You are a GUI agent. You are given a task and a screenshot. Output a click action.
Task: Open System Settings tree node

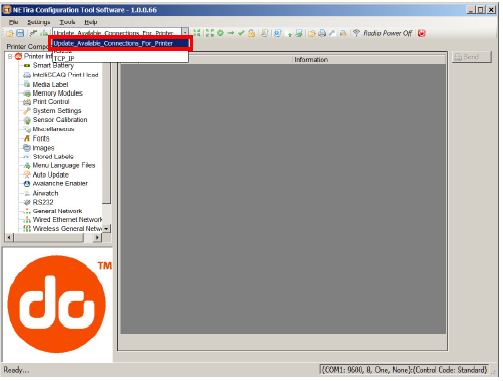pos(57,111)
